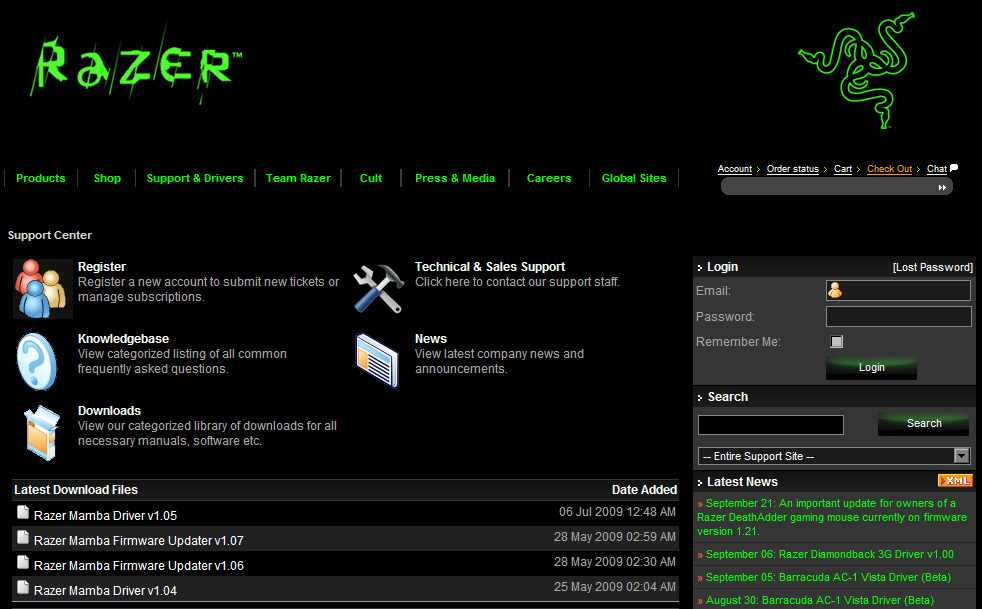
Task: Open the Support & Drivers menu
Action: point(195,178)
